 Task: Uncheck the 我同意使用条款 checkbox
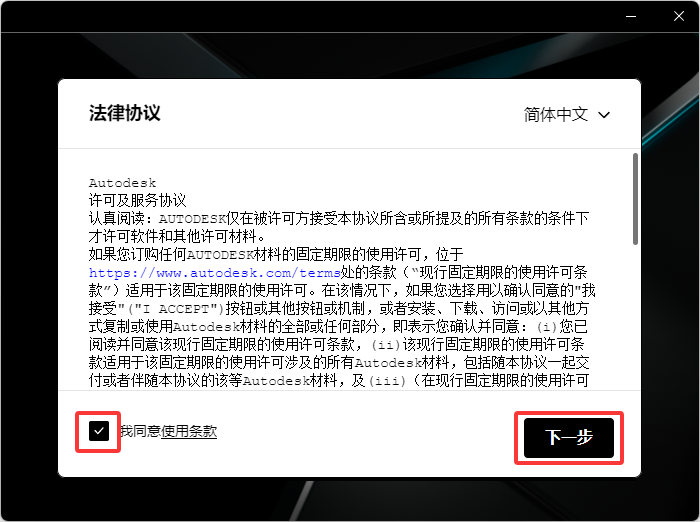coord(99,431)
